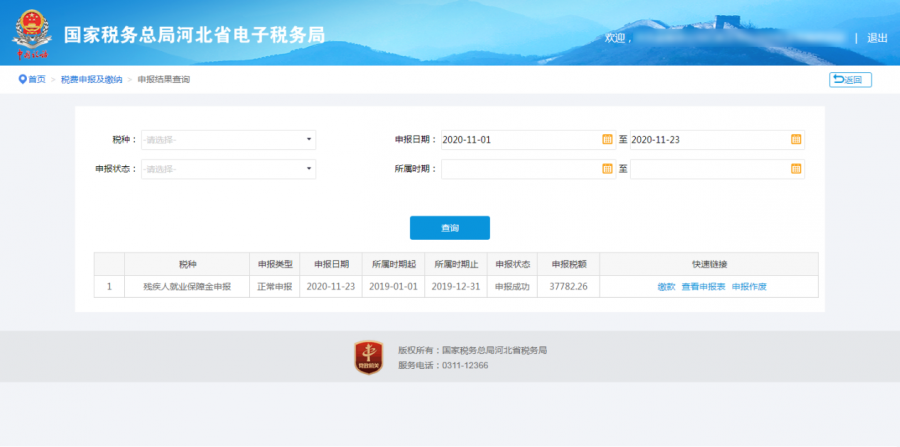Screen dimensions: 900x447
Task: Open calendar for 所属时期 end date
Action: click(796, 169)
